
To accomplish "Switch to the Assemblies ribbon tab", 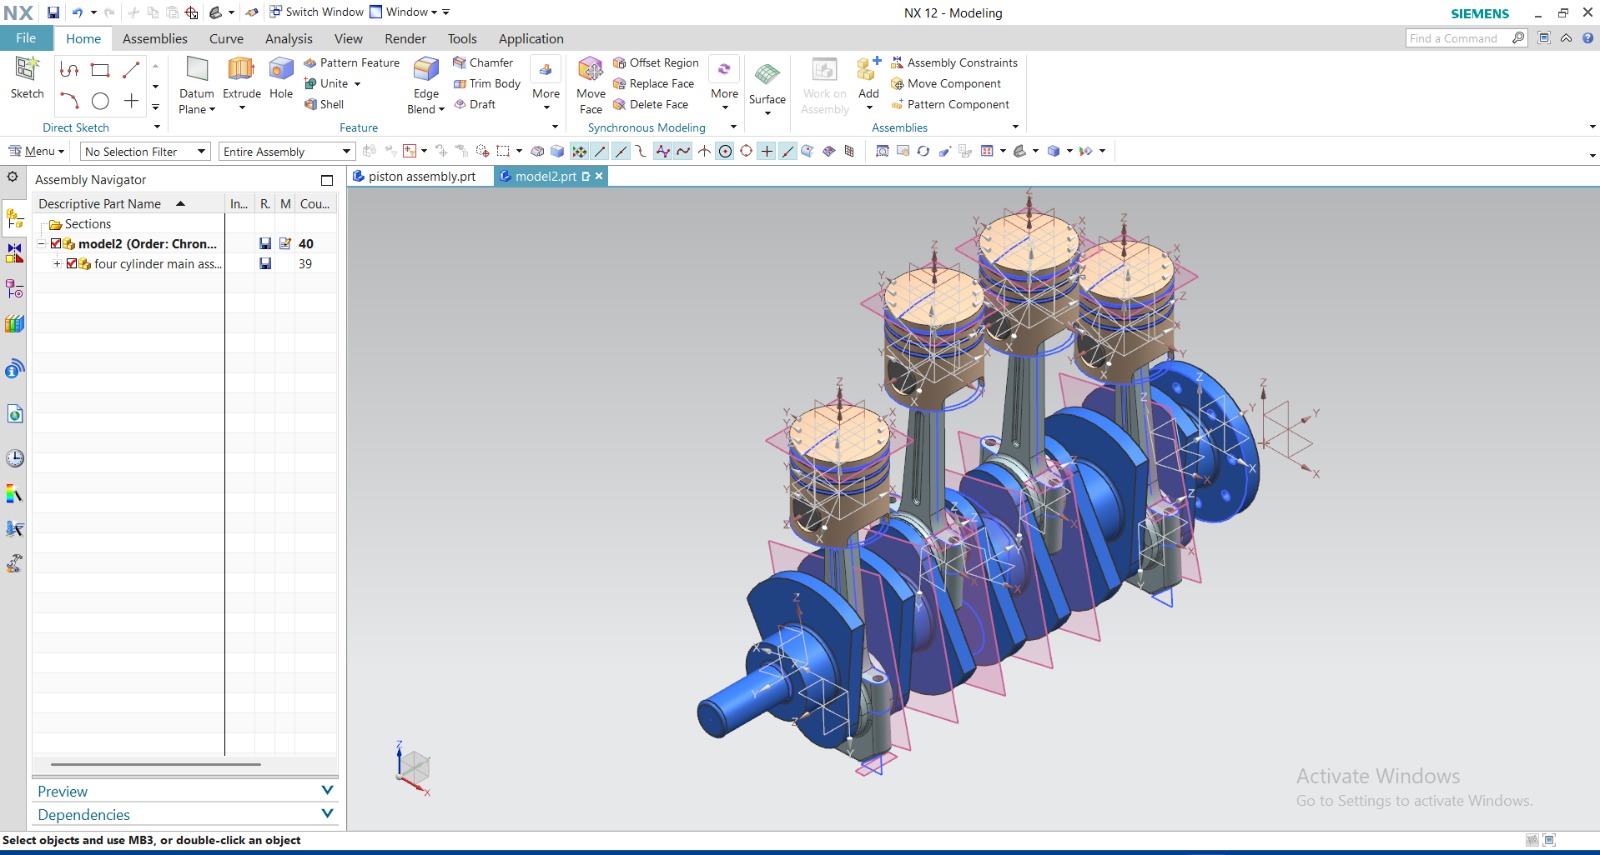I will point(155,39).
